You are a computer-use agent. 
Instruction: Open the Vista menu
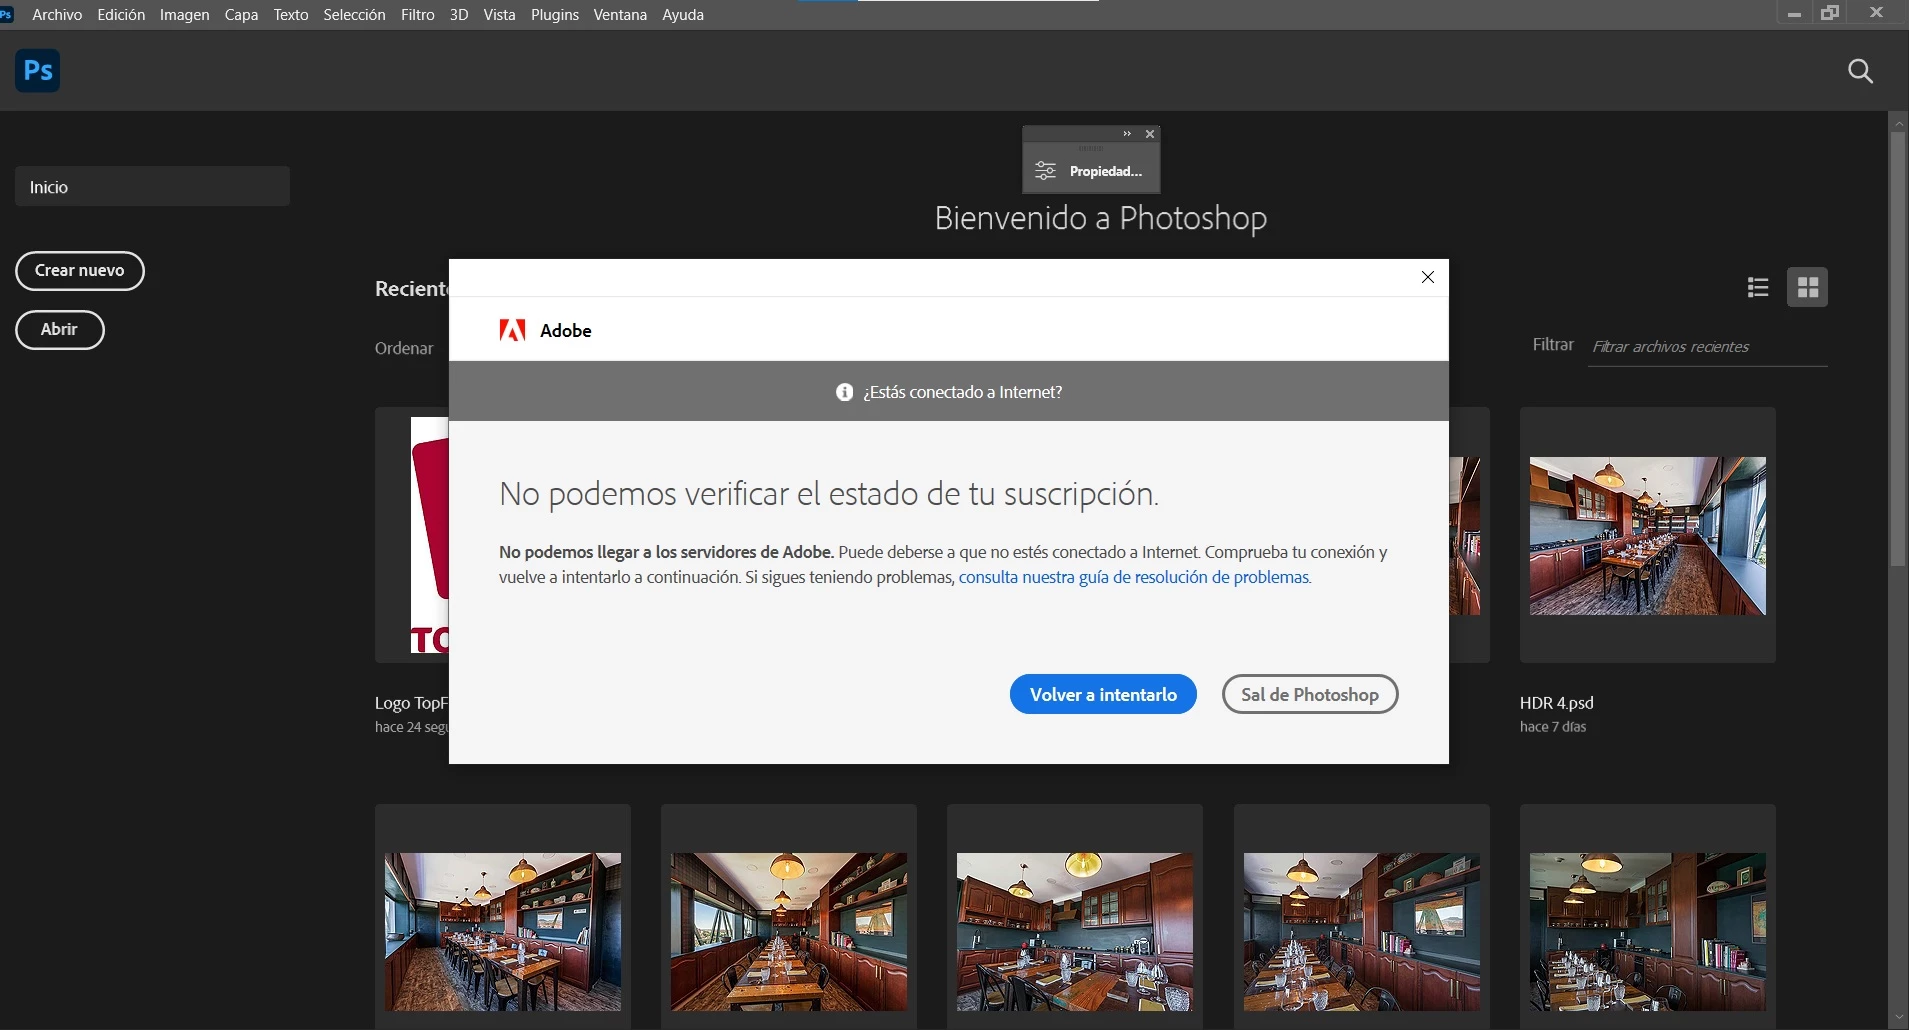pyautogui.click(x=499, y=15)
